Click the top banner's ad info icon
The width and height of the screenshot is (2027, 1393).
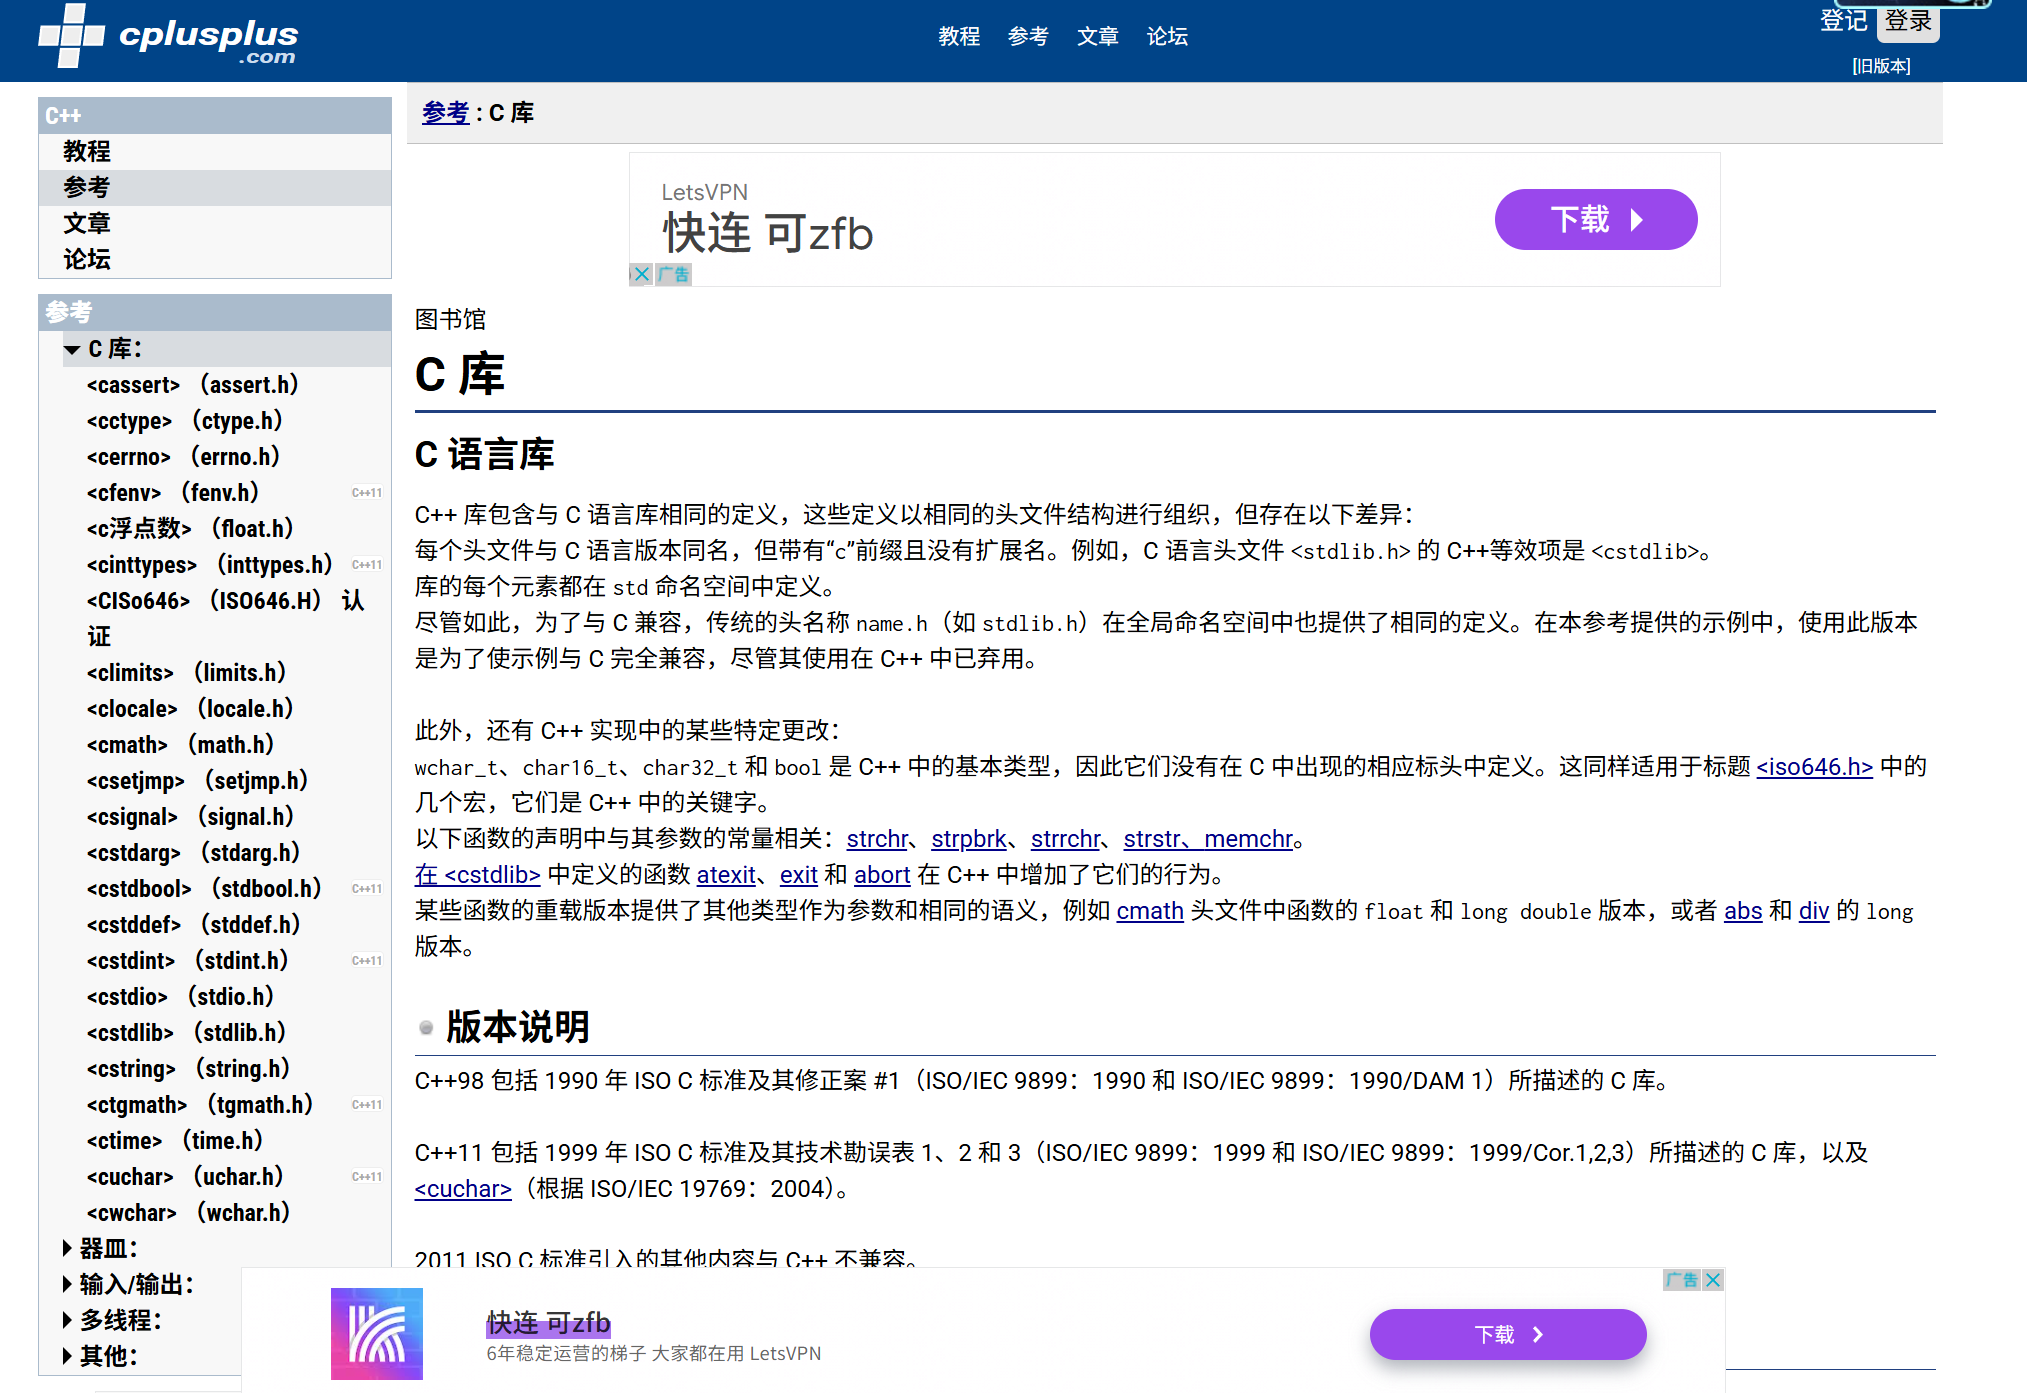(675, 274)
